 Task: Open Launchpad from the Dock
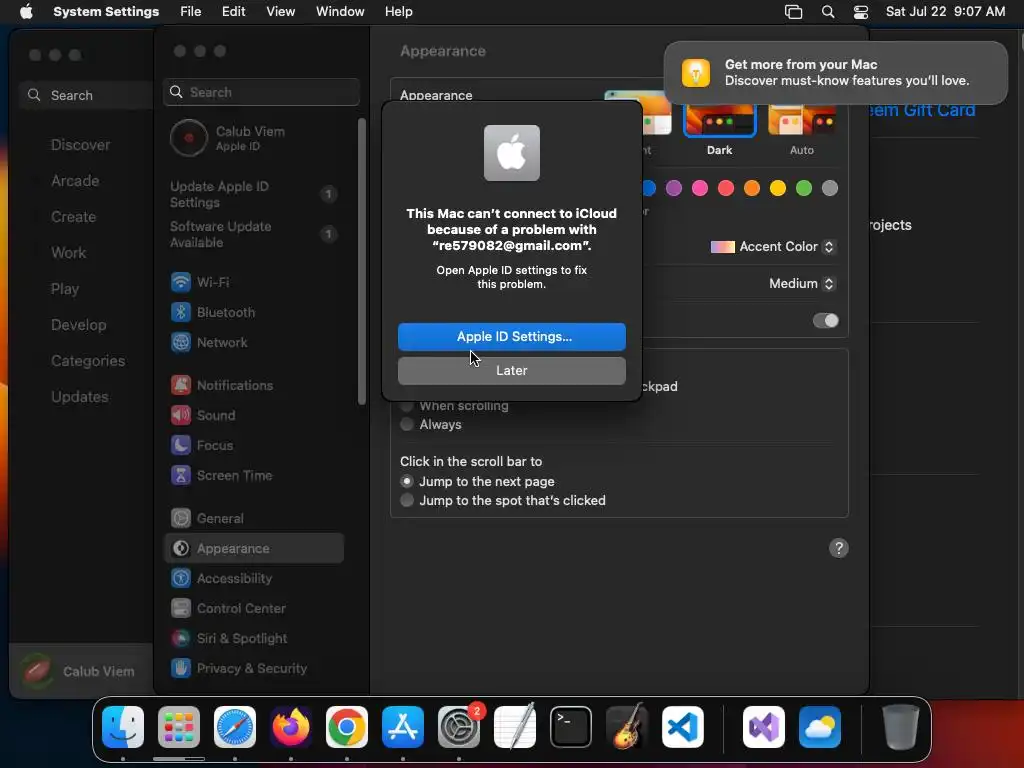tap(179, 727)
